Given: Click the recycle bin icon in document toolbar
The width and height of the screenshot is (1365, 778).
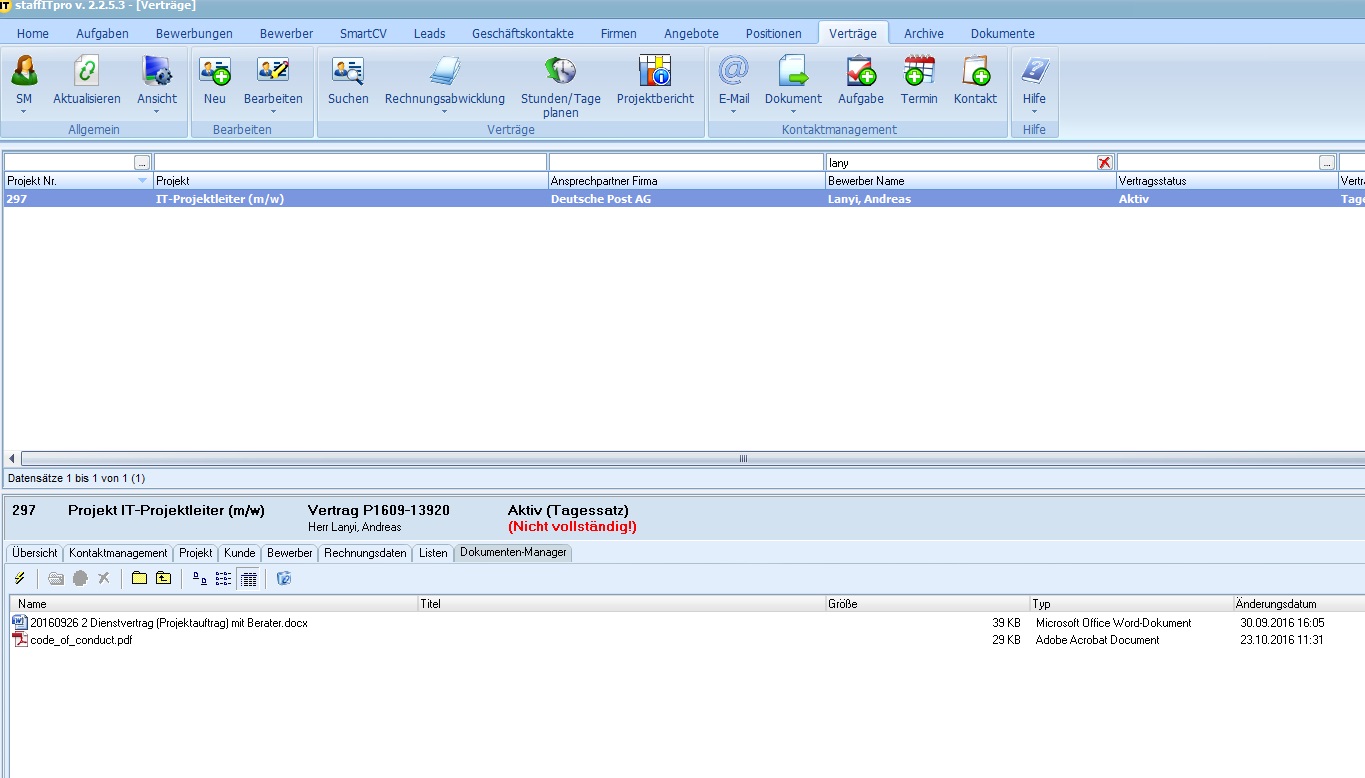Looking at the screenshot, I should pyautogui.click(x=284, y=578).
